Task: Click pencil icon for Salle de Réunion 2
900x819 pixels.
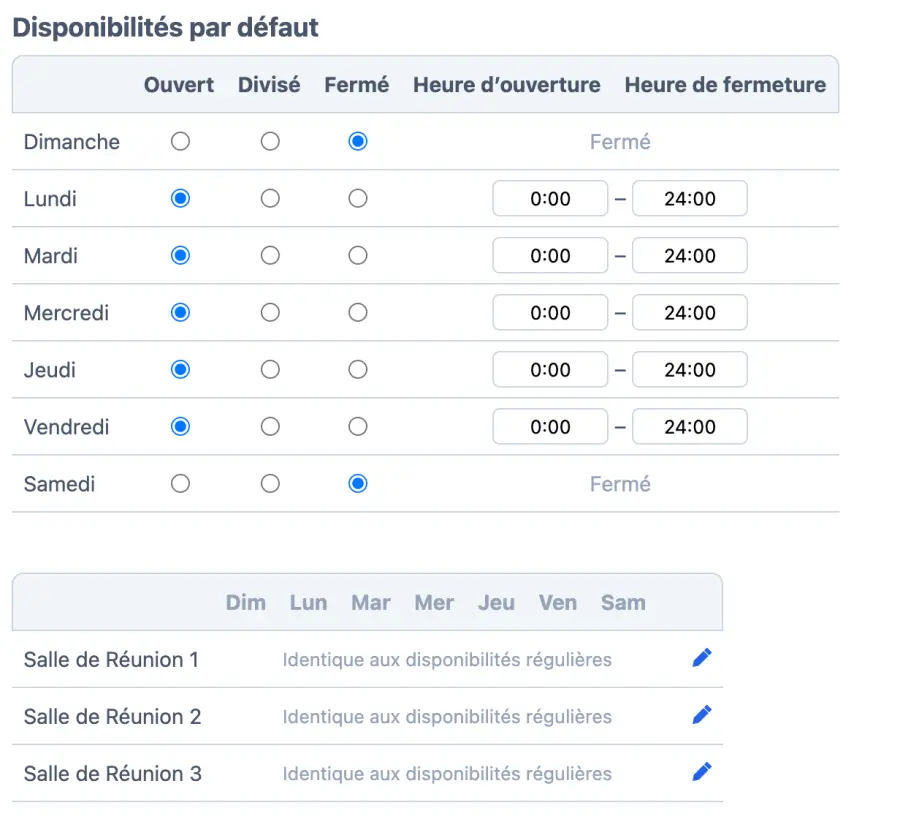Action: click(x=702, y=715)
